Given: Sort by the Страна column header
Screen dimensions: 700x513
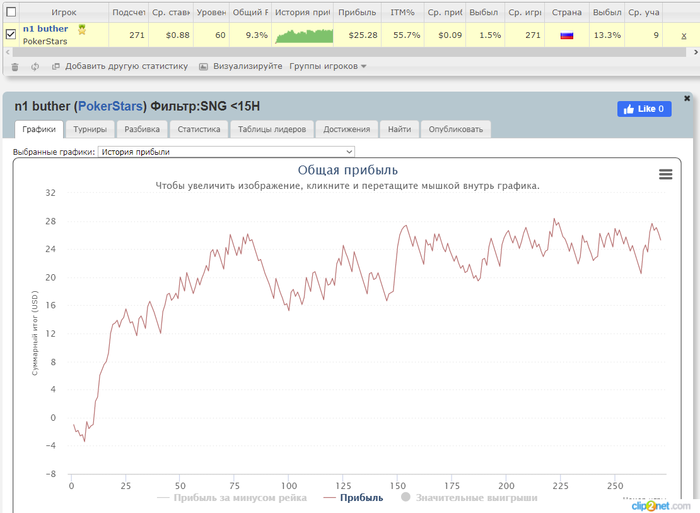Looking at the screenshot, I should (567, 13).
